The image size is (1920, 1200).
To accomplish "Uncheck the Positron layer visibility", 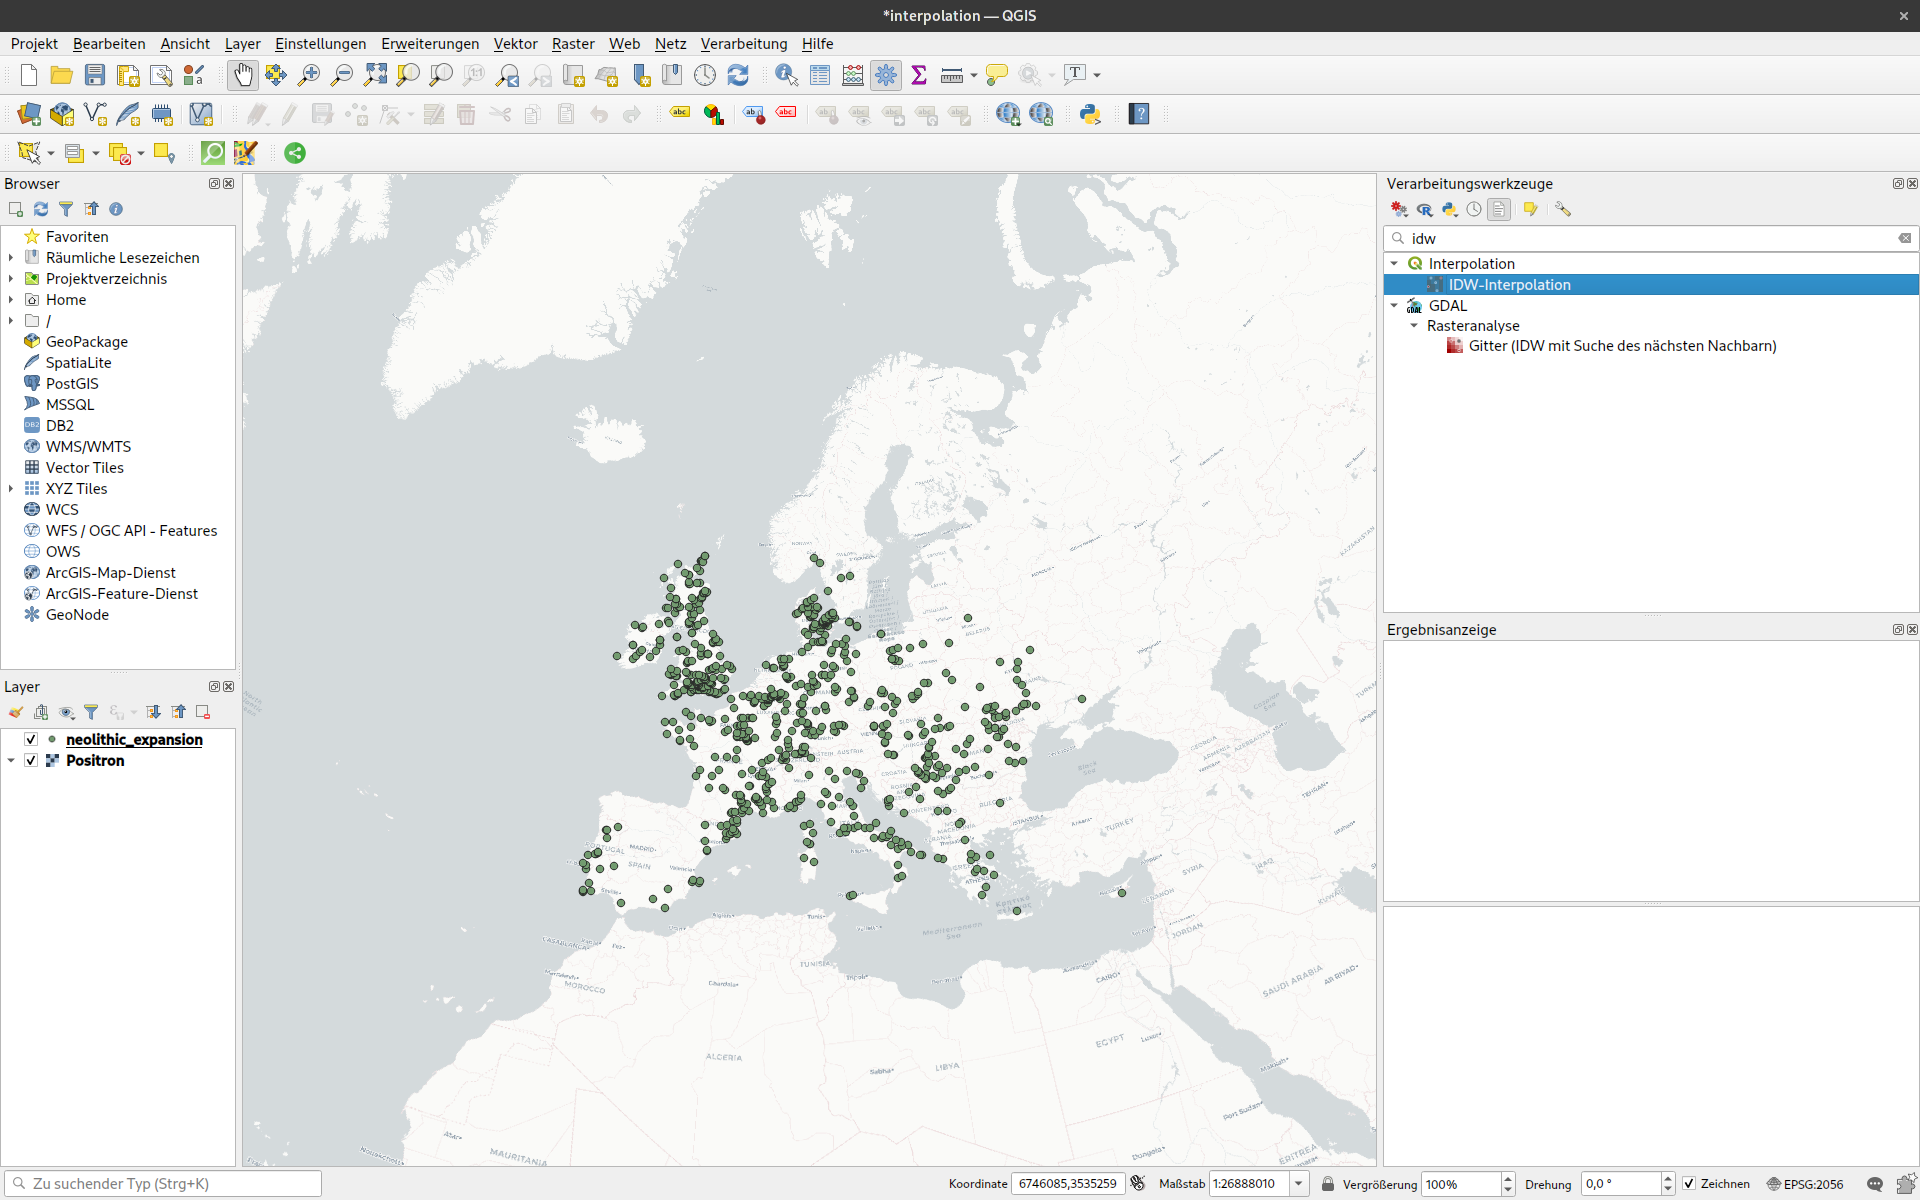I will 31,761.
